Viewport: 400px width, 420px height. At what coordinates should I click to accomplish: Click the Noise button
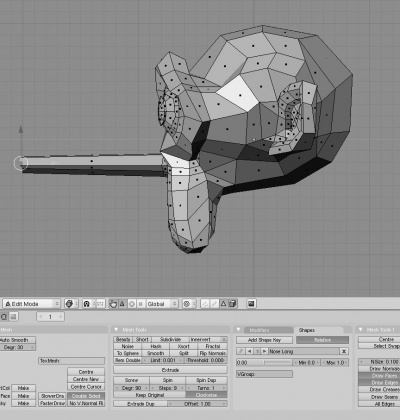[128, 346]
